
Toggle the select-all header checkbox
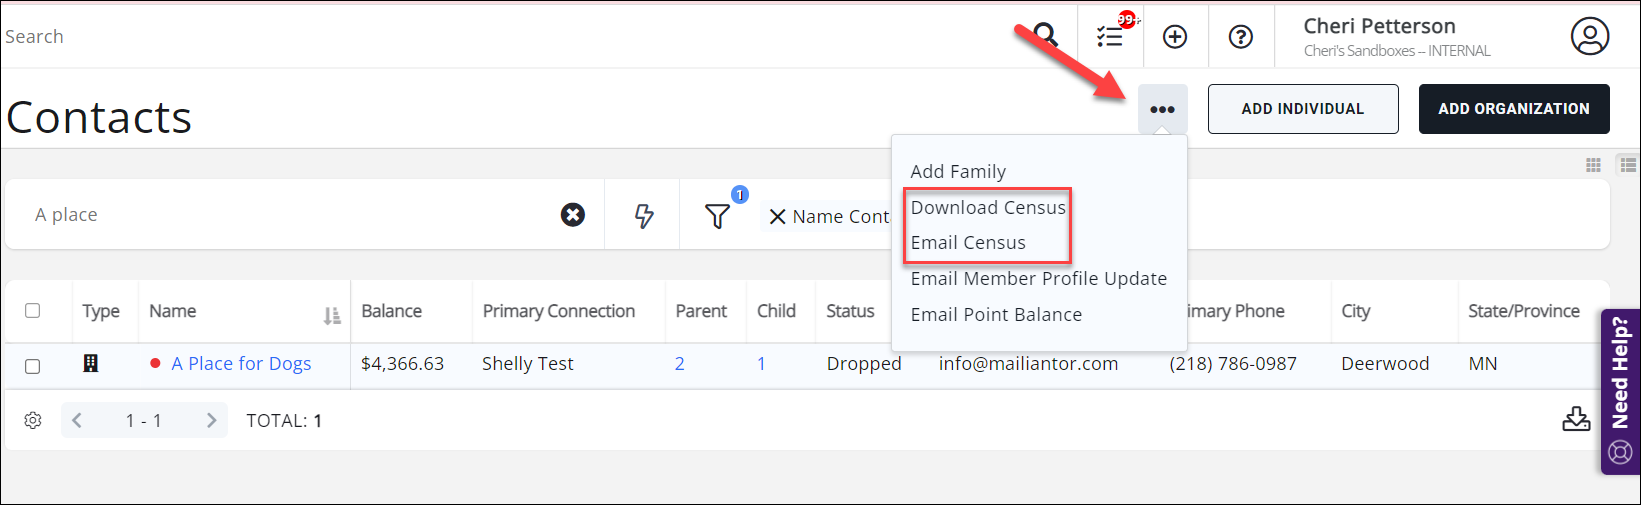pyautogui.click(x=33, y=311)
